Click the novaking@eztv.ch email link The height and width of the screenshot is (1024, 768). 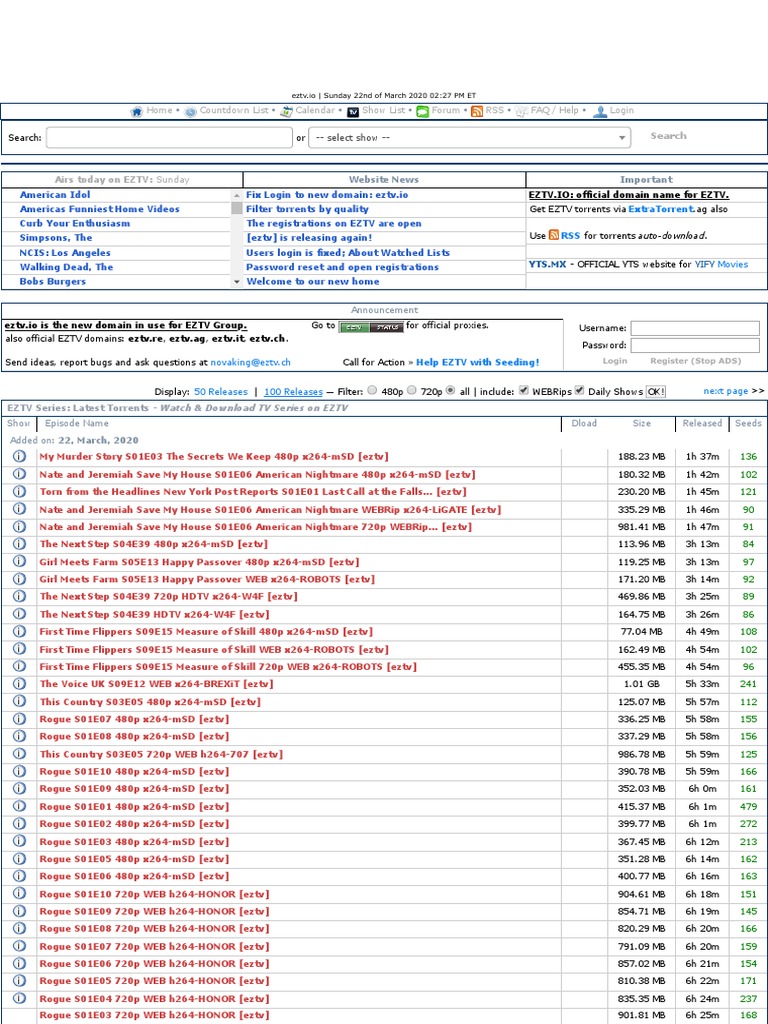tap(250, 362)
